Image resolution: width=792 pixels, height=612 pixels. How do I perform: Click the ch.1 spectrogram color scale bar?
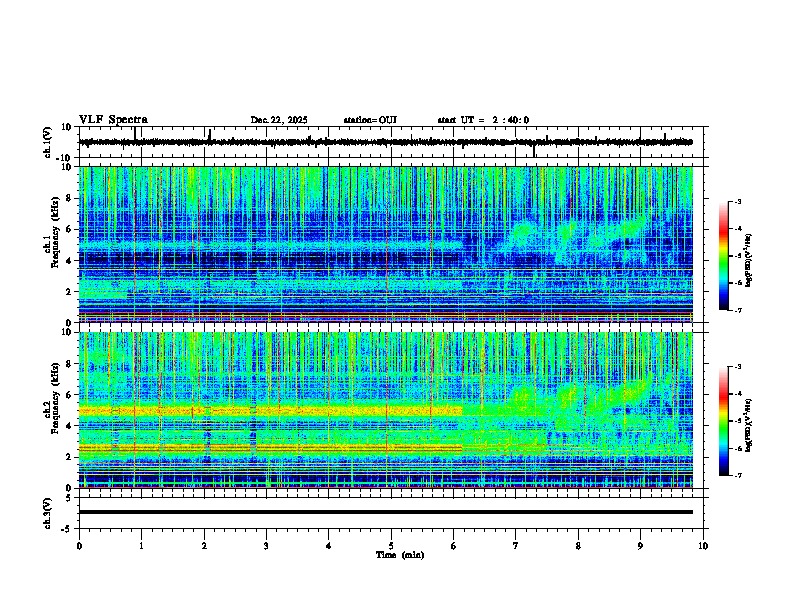pos(723,256)
